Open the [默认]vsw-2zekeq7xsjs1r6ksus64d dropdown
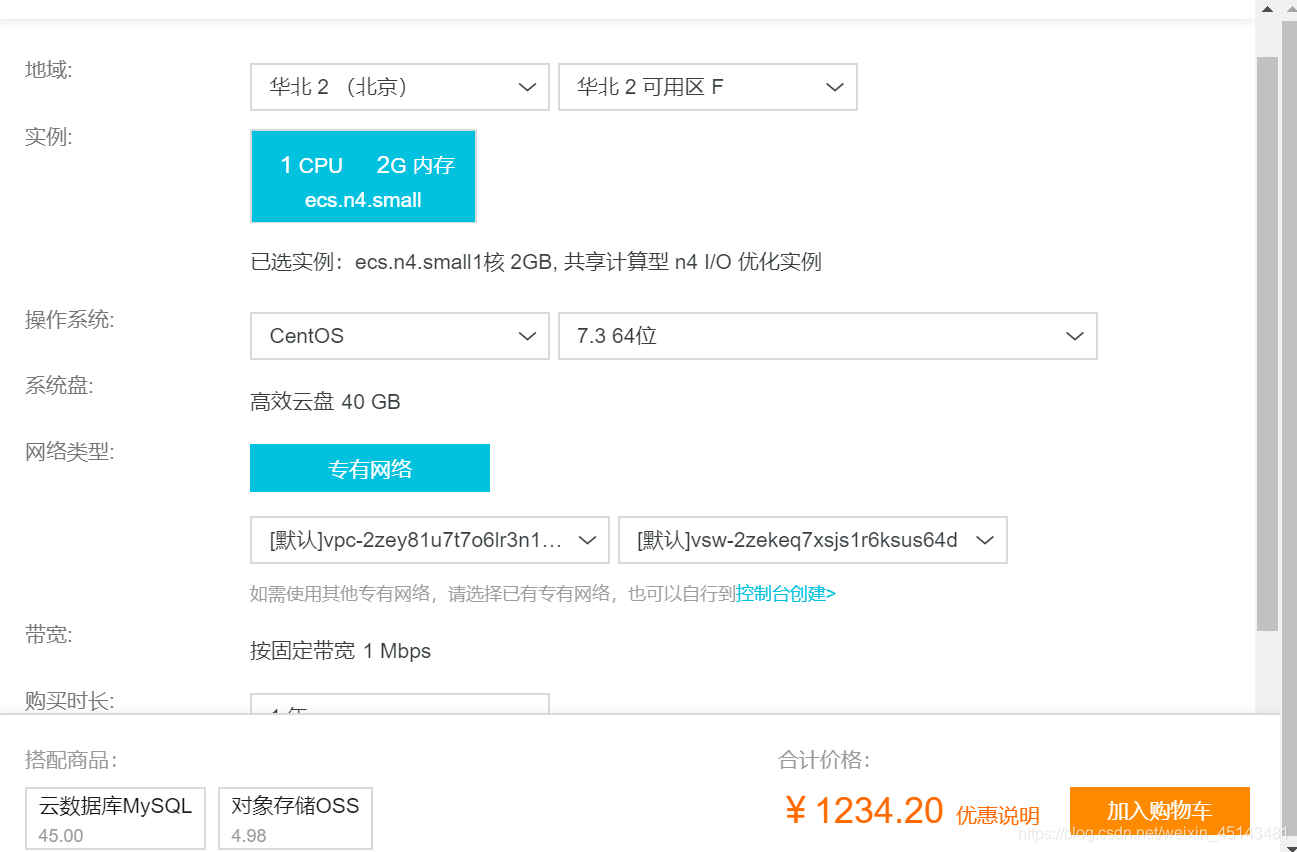1297x852 pixels. pos(813,540)
